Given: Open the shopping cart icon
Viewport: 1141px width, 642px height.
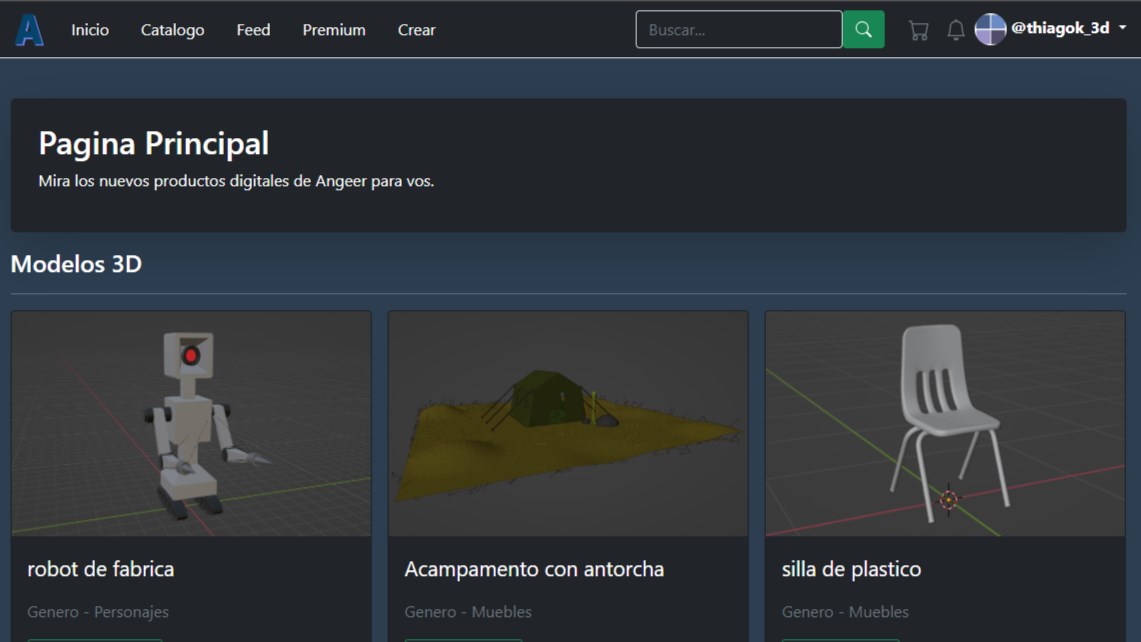Looking at the screenshot, I should point(918,30).
